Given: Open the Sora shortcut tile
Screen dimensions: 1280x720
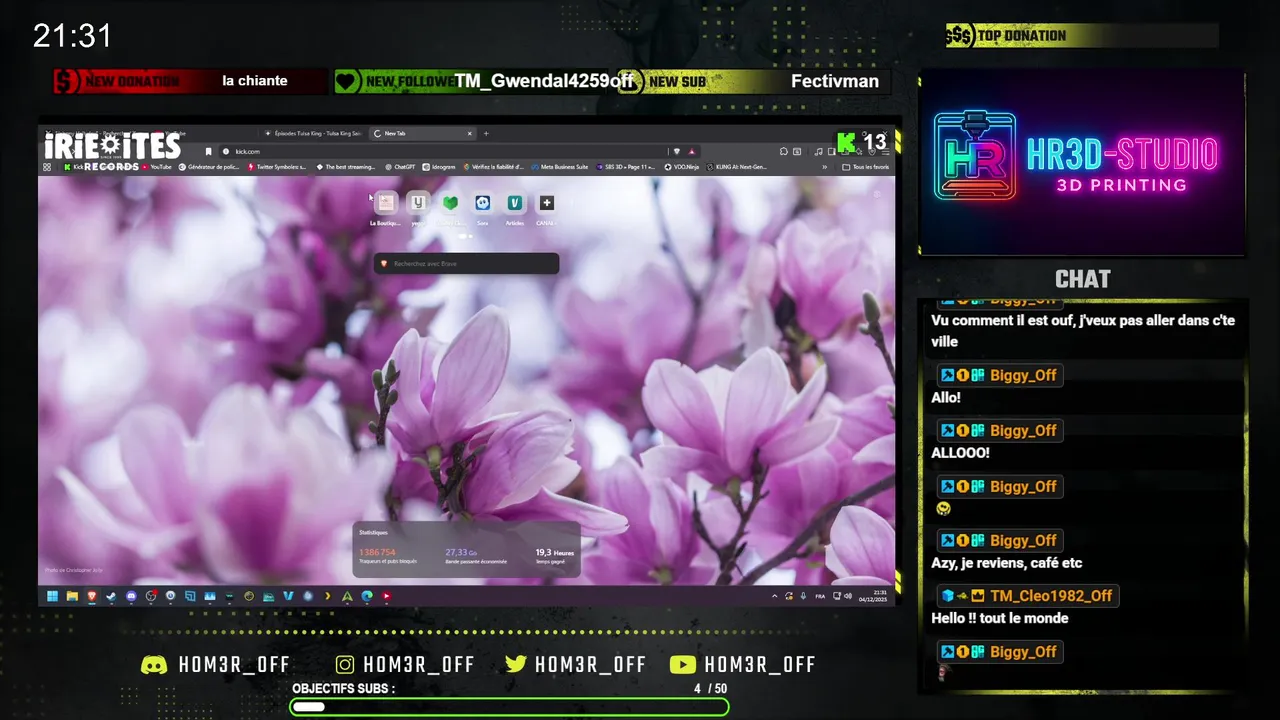Looking at the screenshot, I should [482, 203].
